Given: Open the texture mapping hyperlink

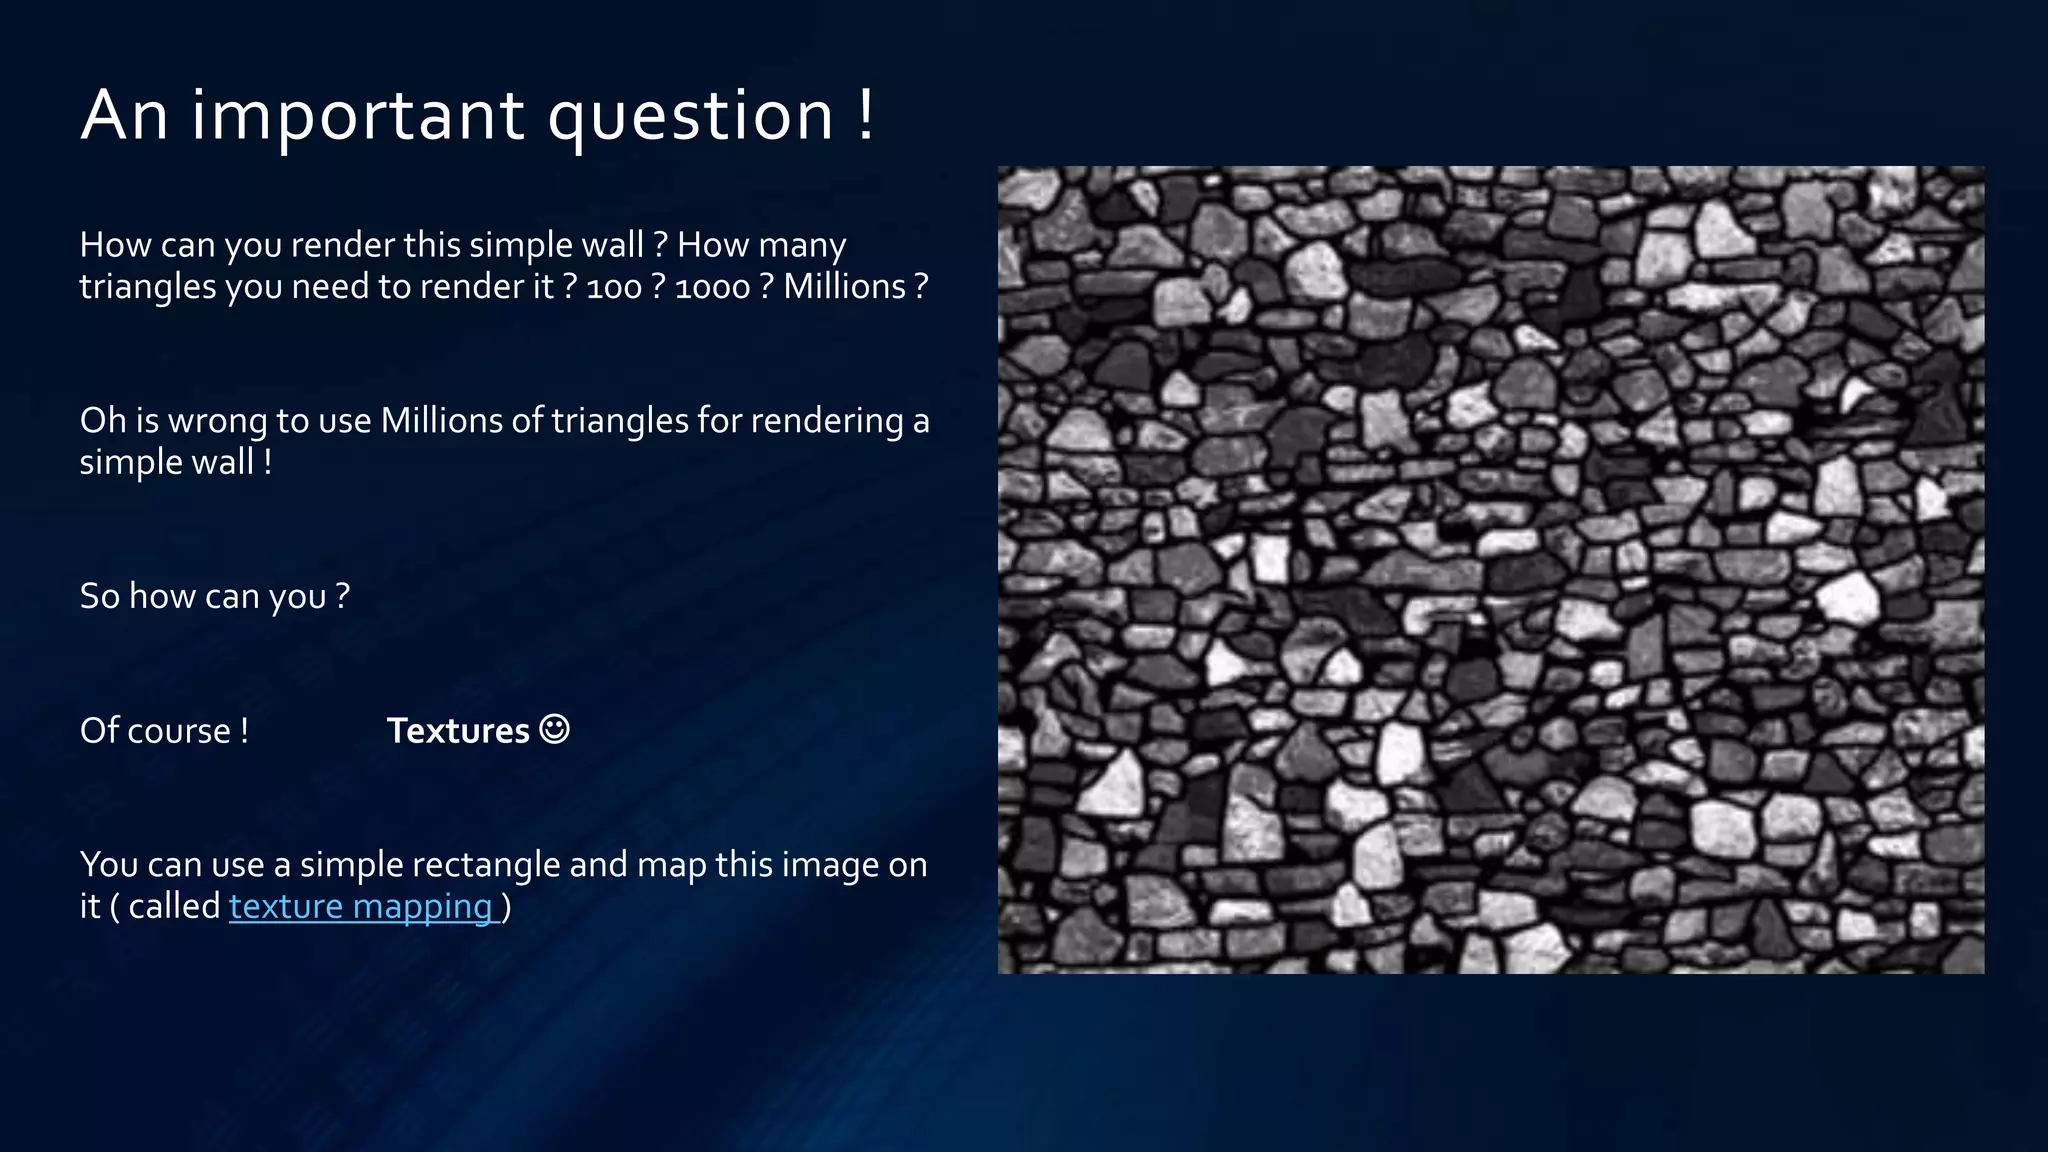Looking at the screenshot, I should (x=360, y=906).
